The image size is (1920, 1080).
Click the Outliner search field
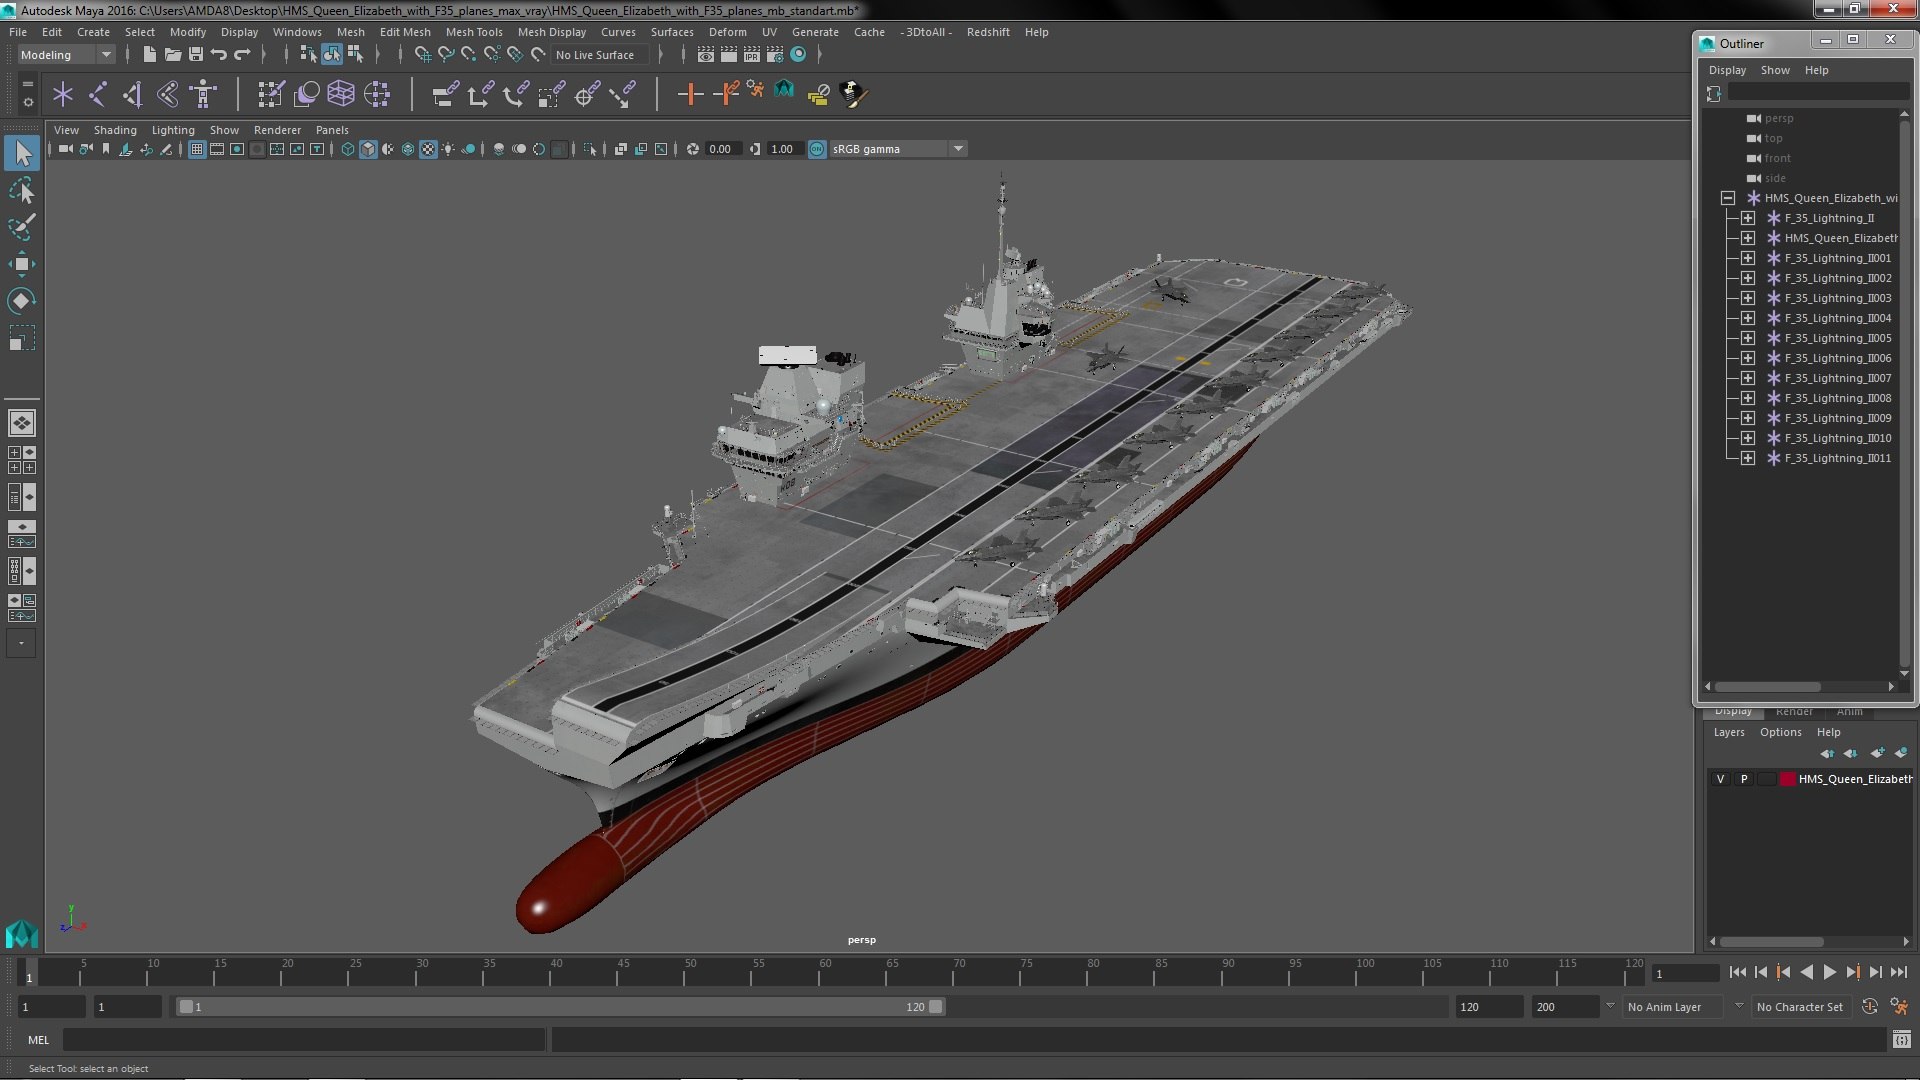tap(1818, 92)
